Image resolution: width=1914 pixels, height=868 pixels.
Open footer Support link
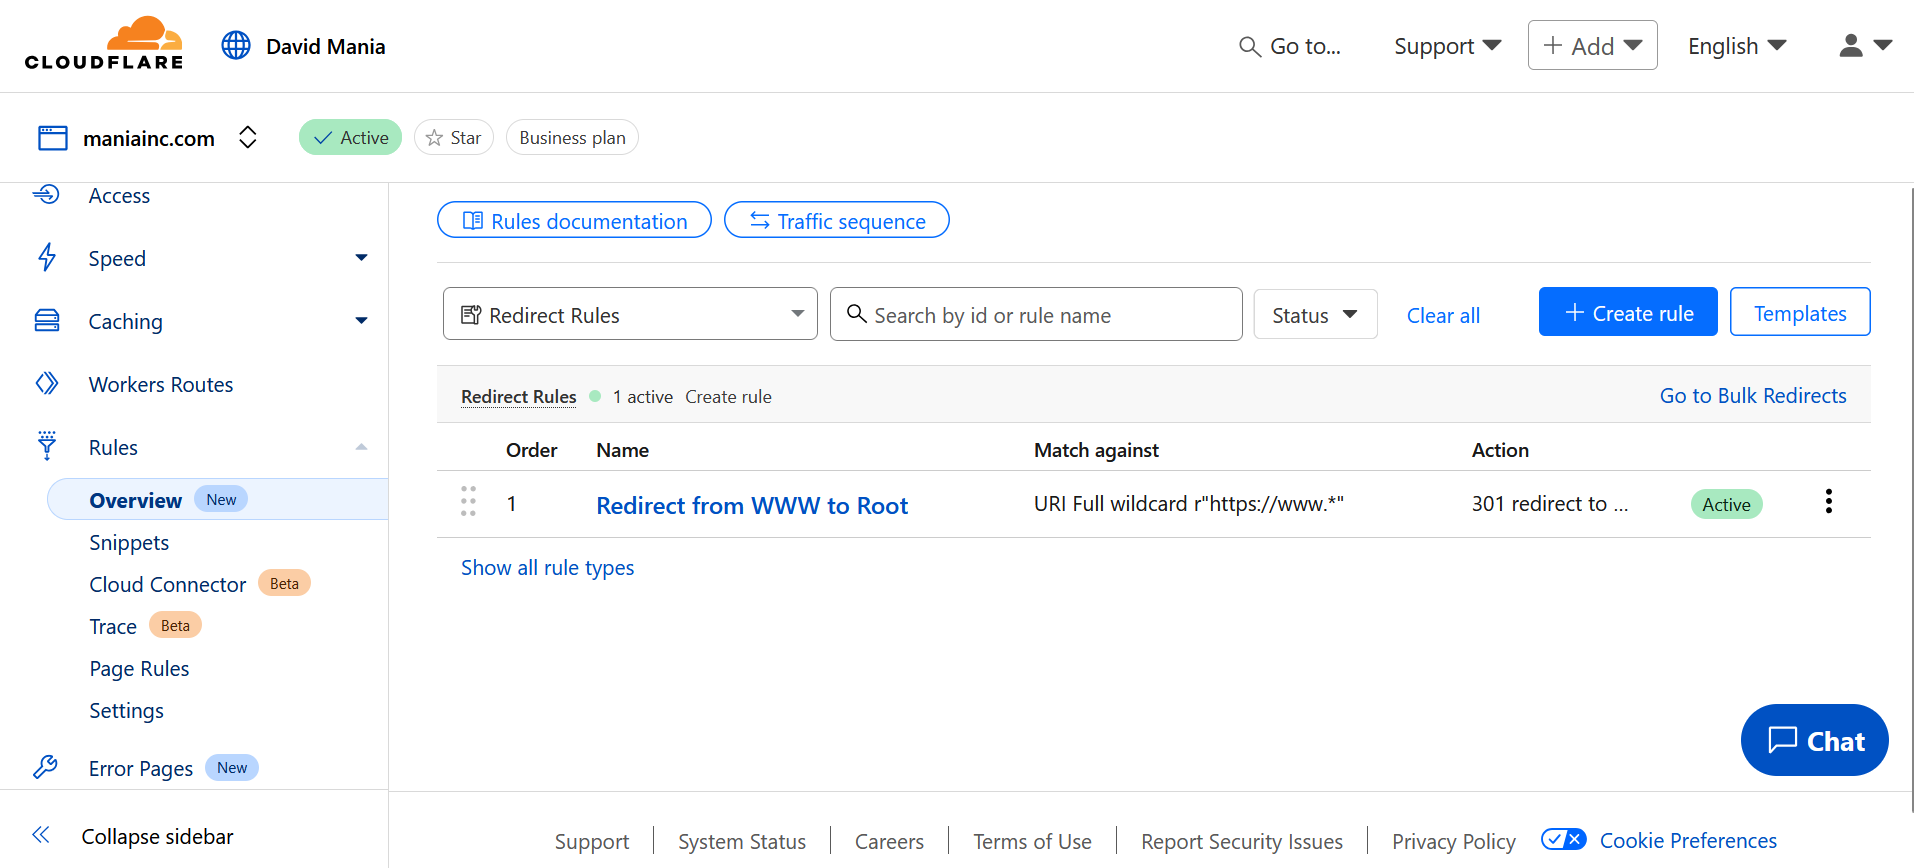592,842
